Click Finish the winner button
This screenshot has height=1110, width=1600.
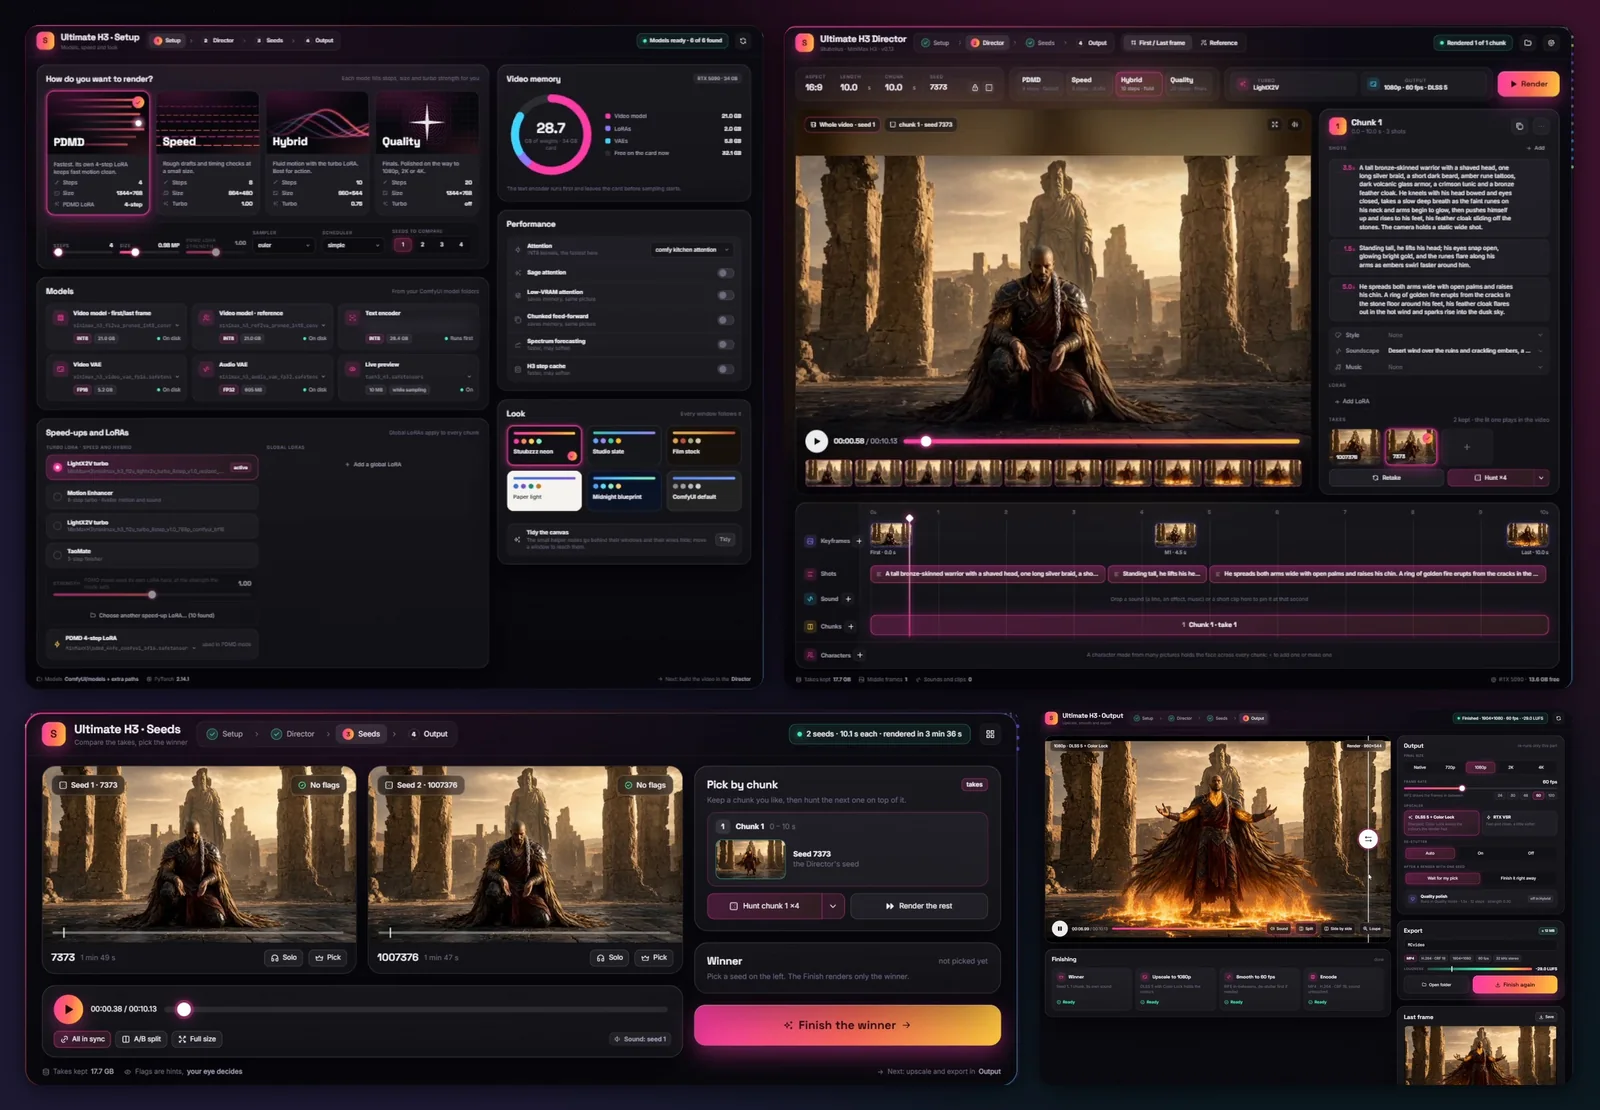click(847, 1025)
